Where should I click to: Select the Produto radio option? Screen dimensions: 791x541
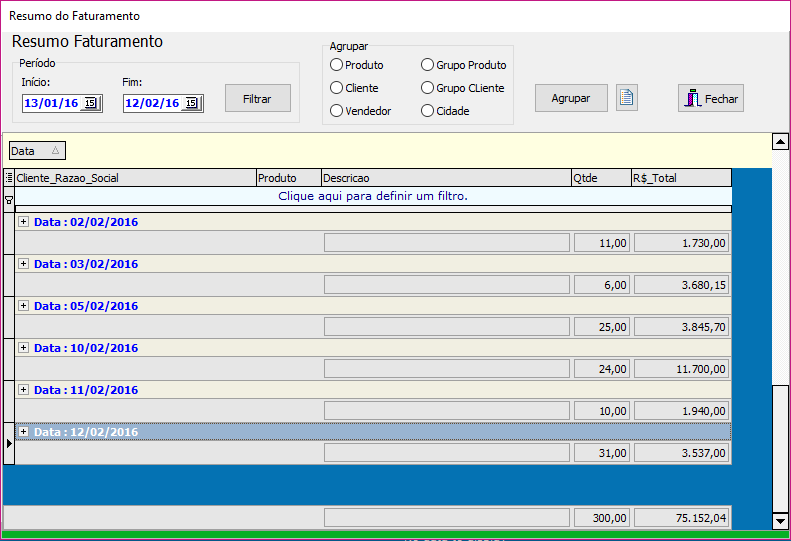[337, 65]
